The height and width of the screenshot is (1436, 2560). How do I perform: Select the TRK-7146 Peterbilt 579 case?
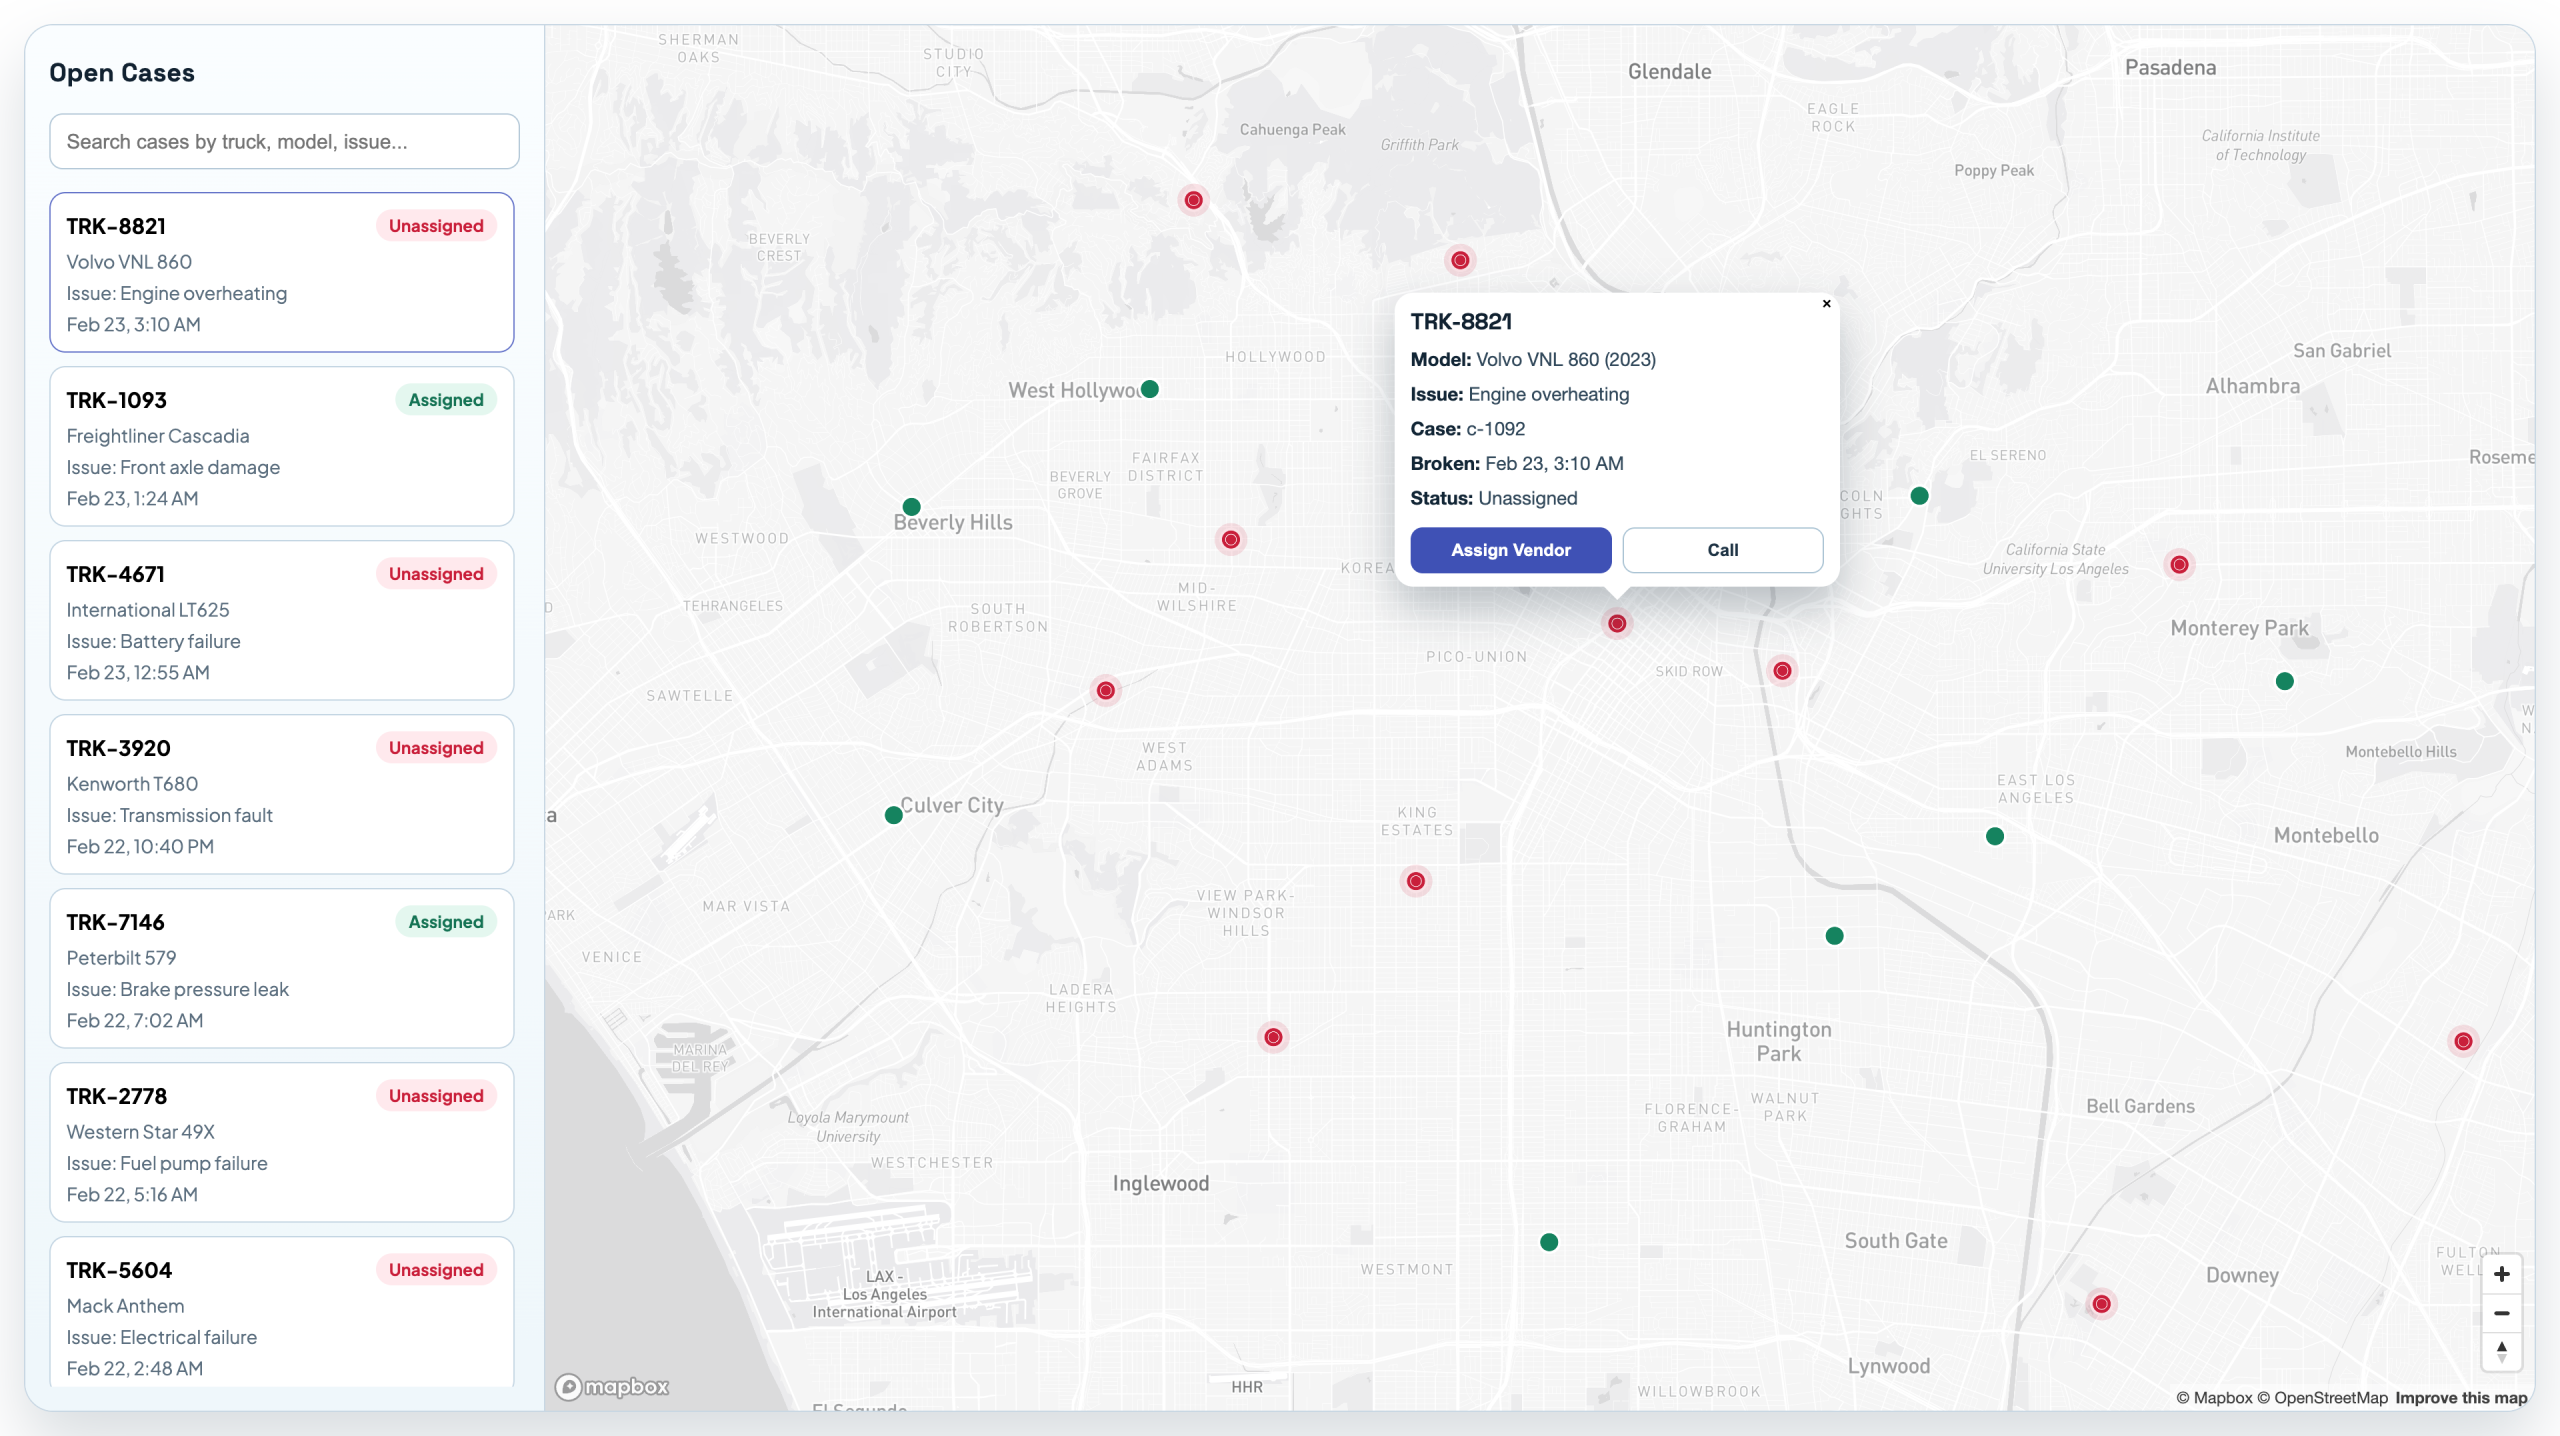point(282,968)
